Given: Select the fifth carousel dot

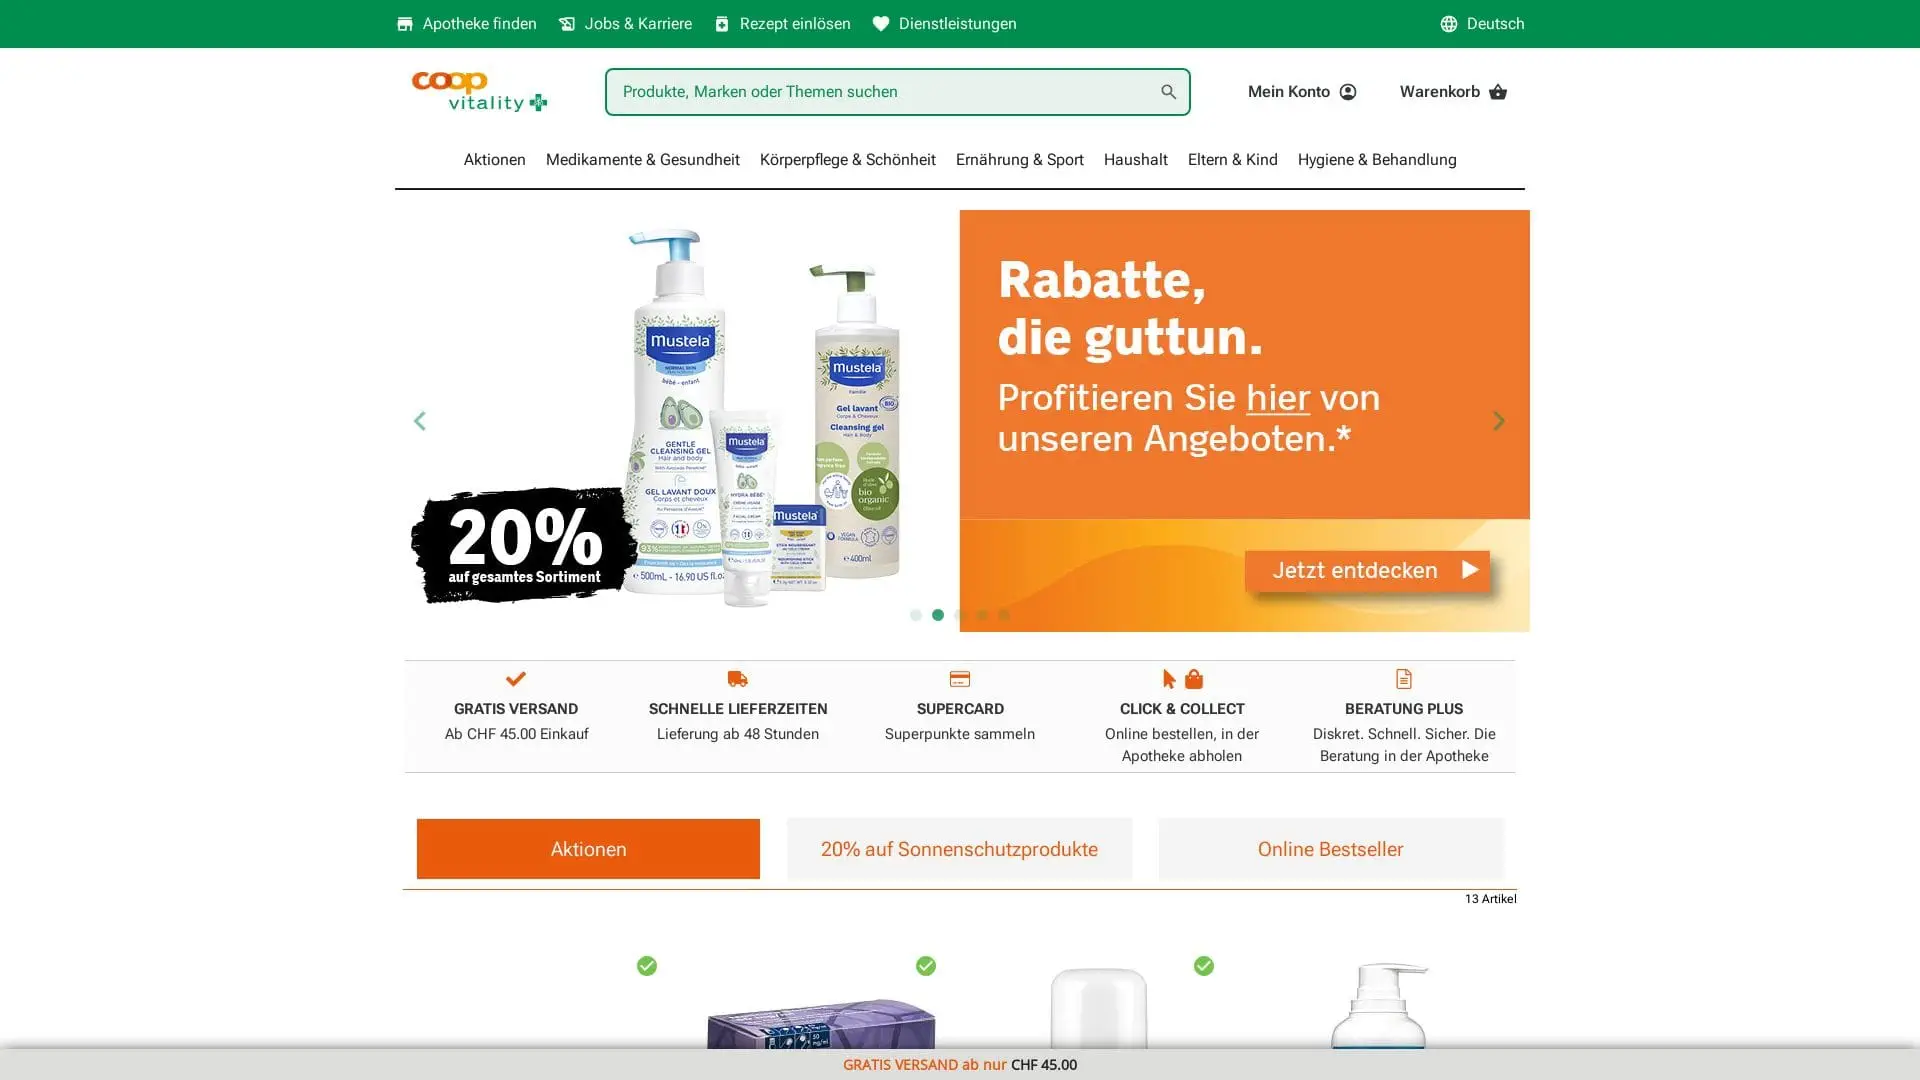Looking at the screenshot, I should click(x=1004, y=615).
